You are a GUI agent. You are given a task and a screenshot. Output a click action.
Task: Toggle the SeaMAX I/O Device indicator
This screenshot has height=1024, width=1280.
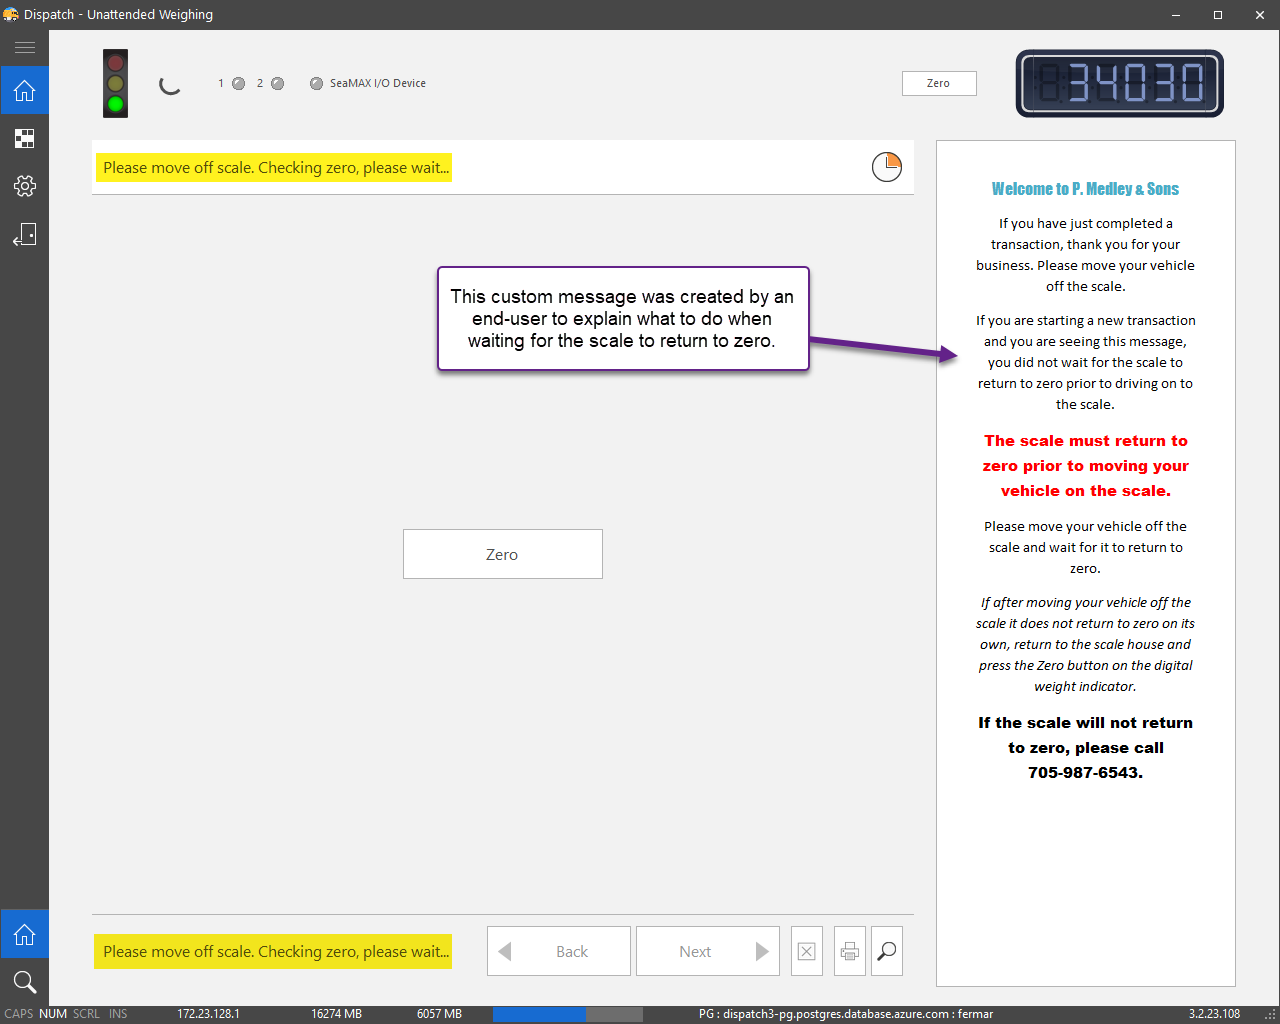coord(316,84)
